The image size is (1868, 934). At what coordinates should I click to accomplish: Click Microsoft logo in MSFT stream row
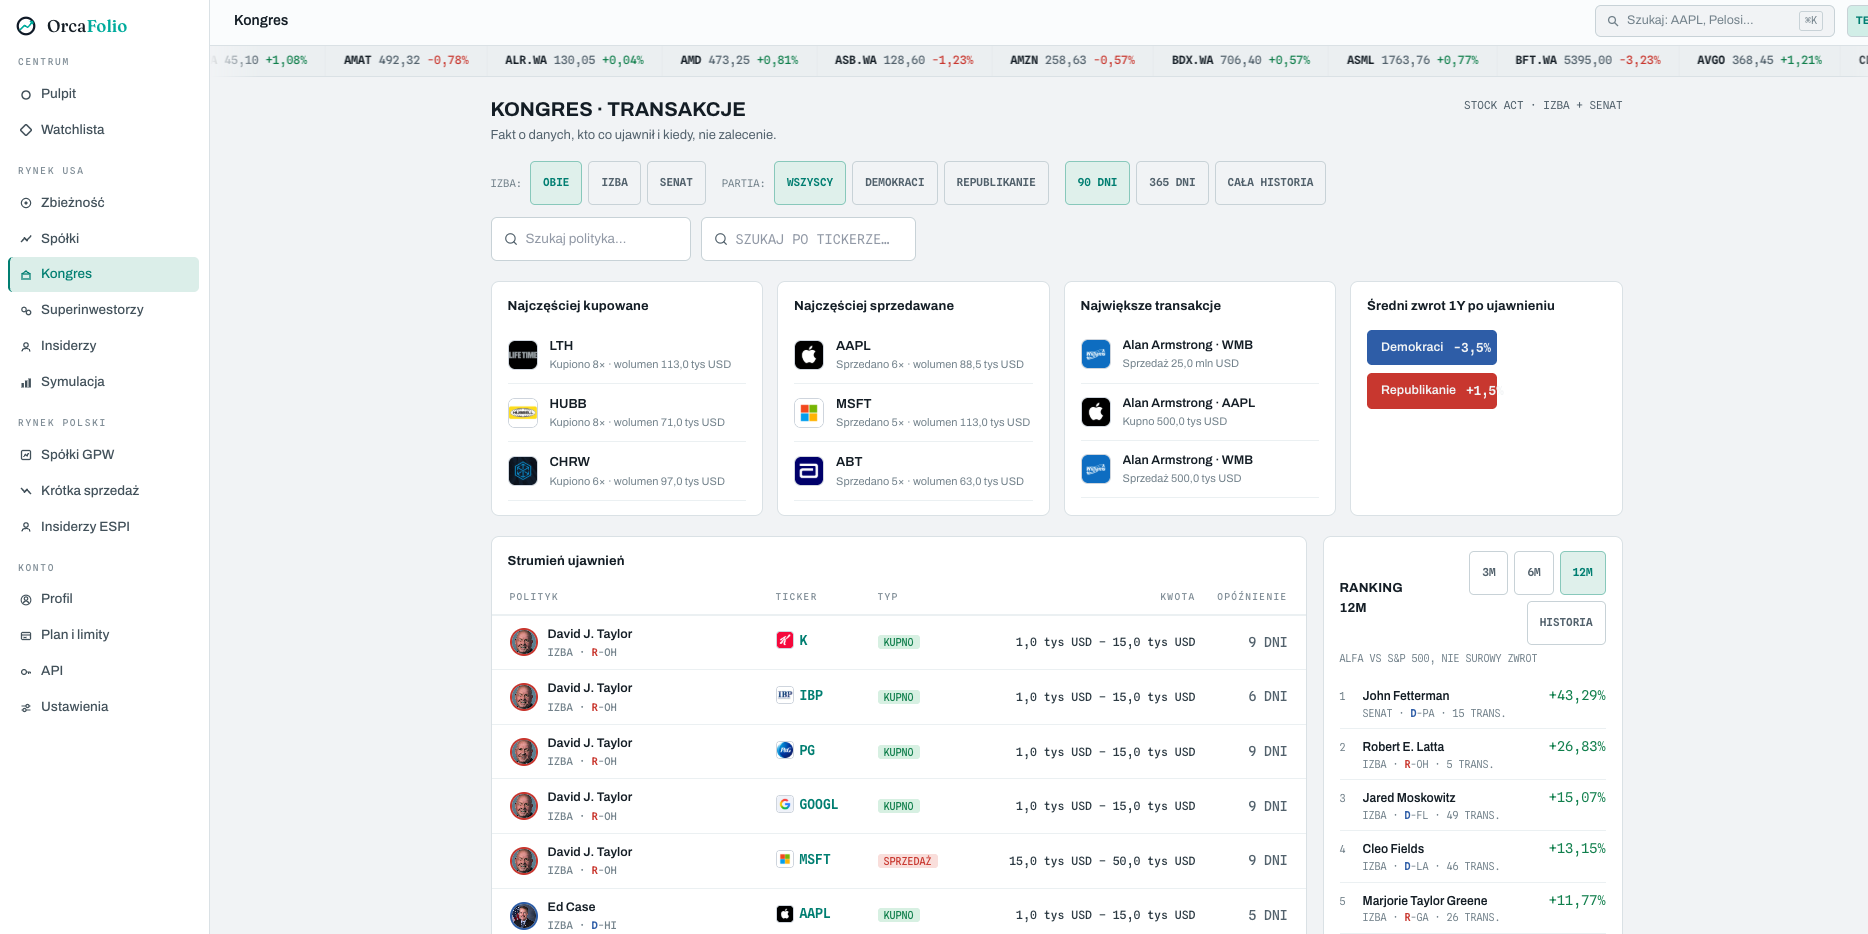coord(785,859)
